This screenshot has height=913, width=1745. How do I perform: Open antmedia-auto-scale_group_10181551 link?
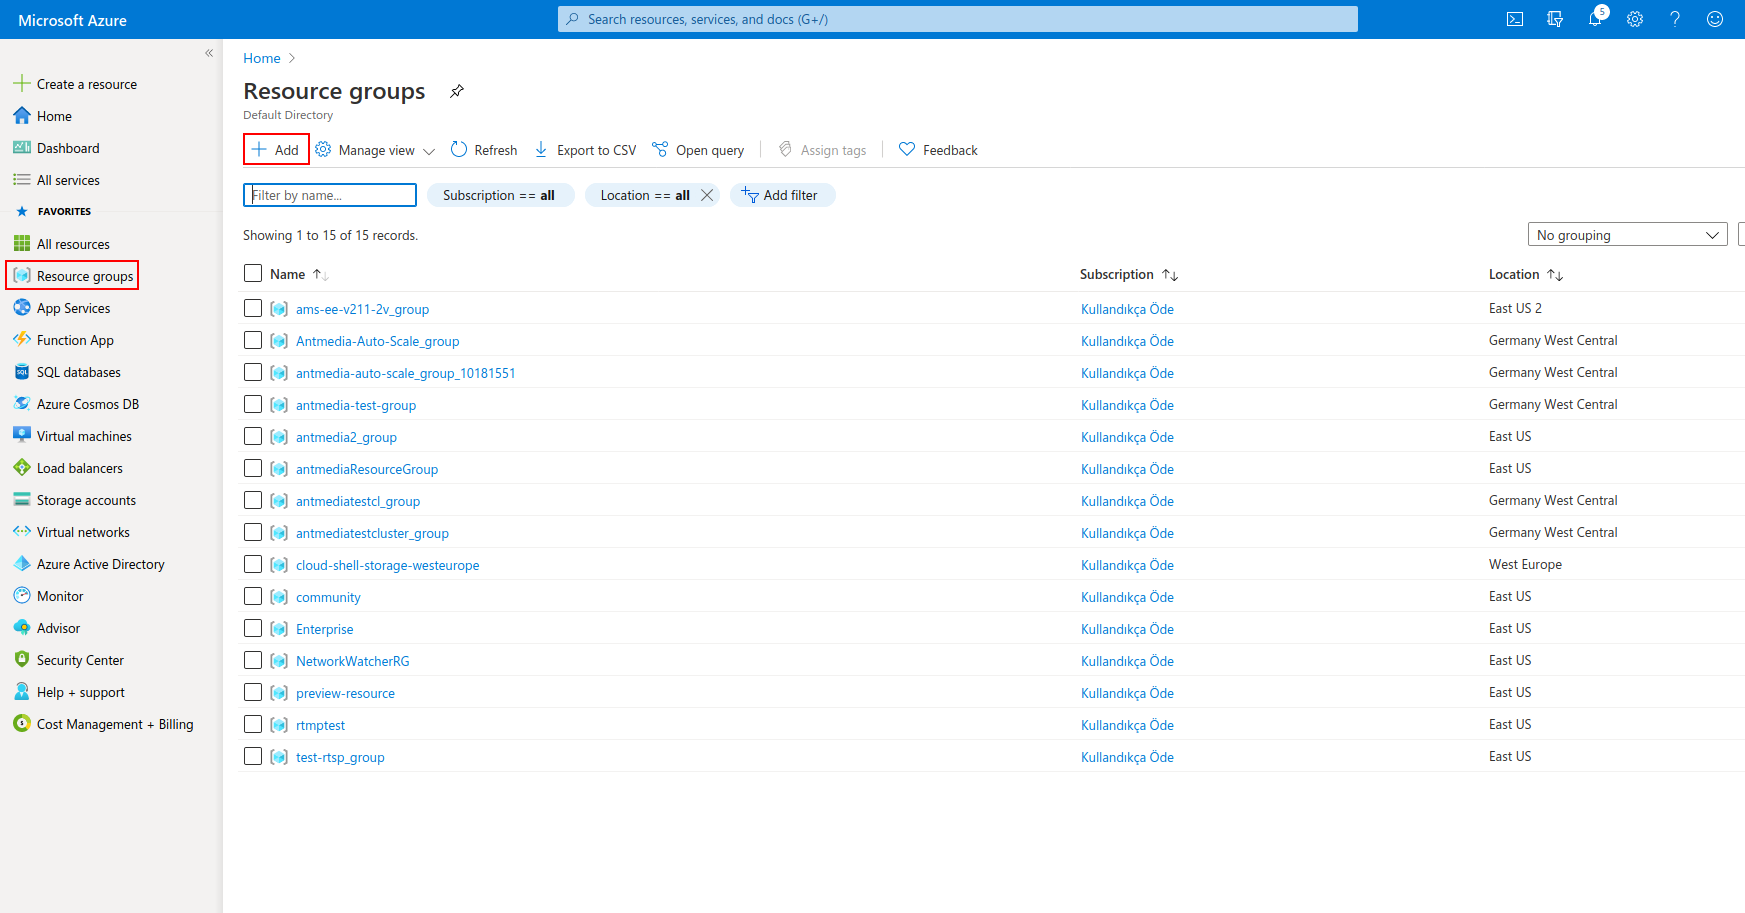(x=405, y=373)
